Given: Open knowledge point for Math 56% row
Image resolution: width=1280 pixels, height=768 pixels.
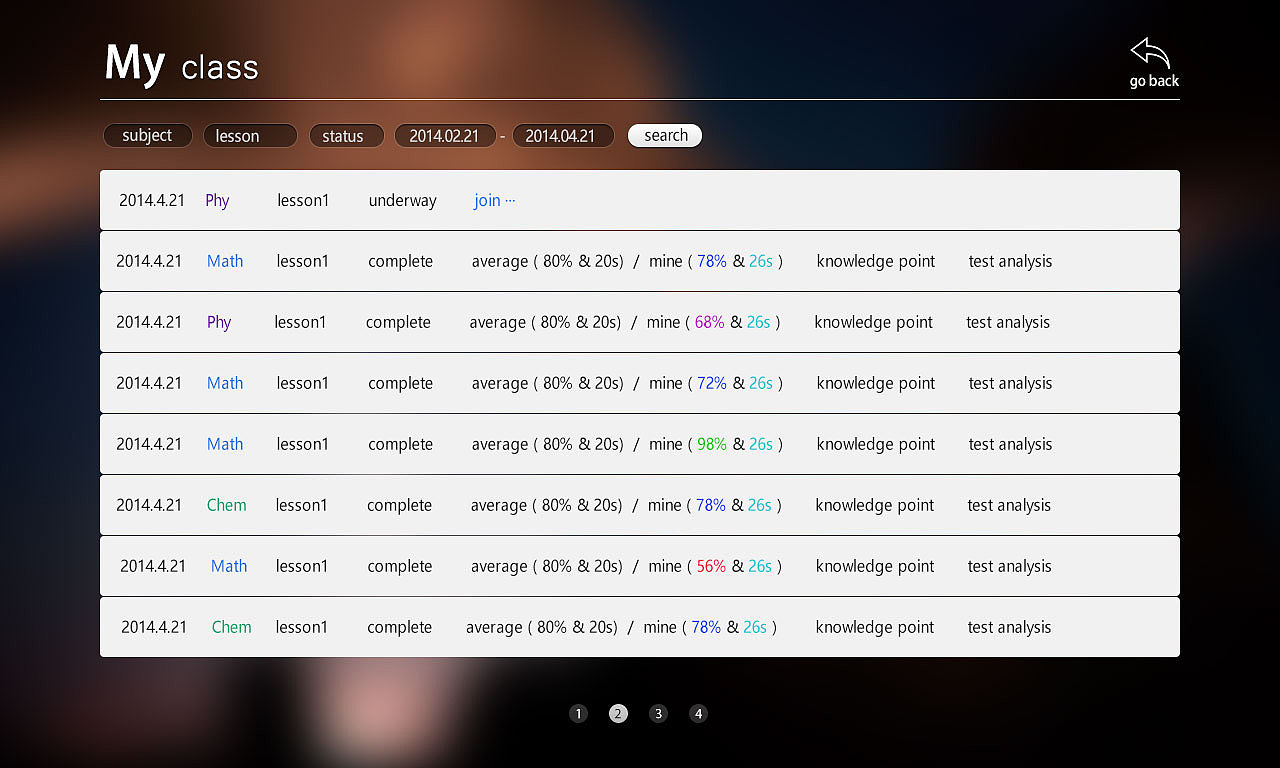Looking at the screenshot, I should point(875,567).
